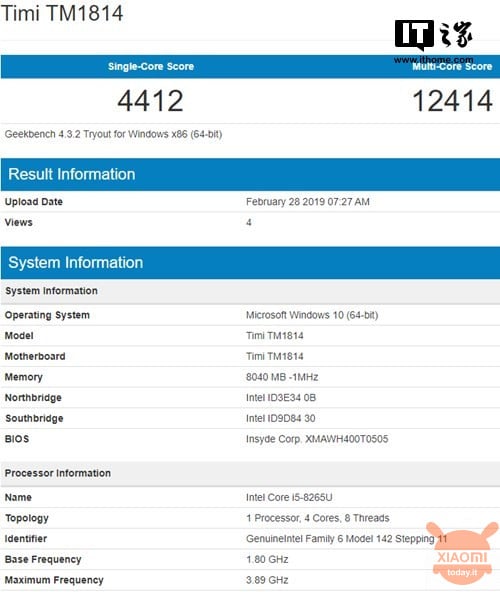Click the 1.80 GHz base frequency value
The height and width of the screenshot is (592, 500).
tap(267, 560)
